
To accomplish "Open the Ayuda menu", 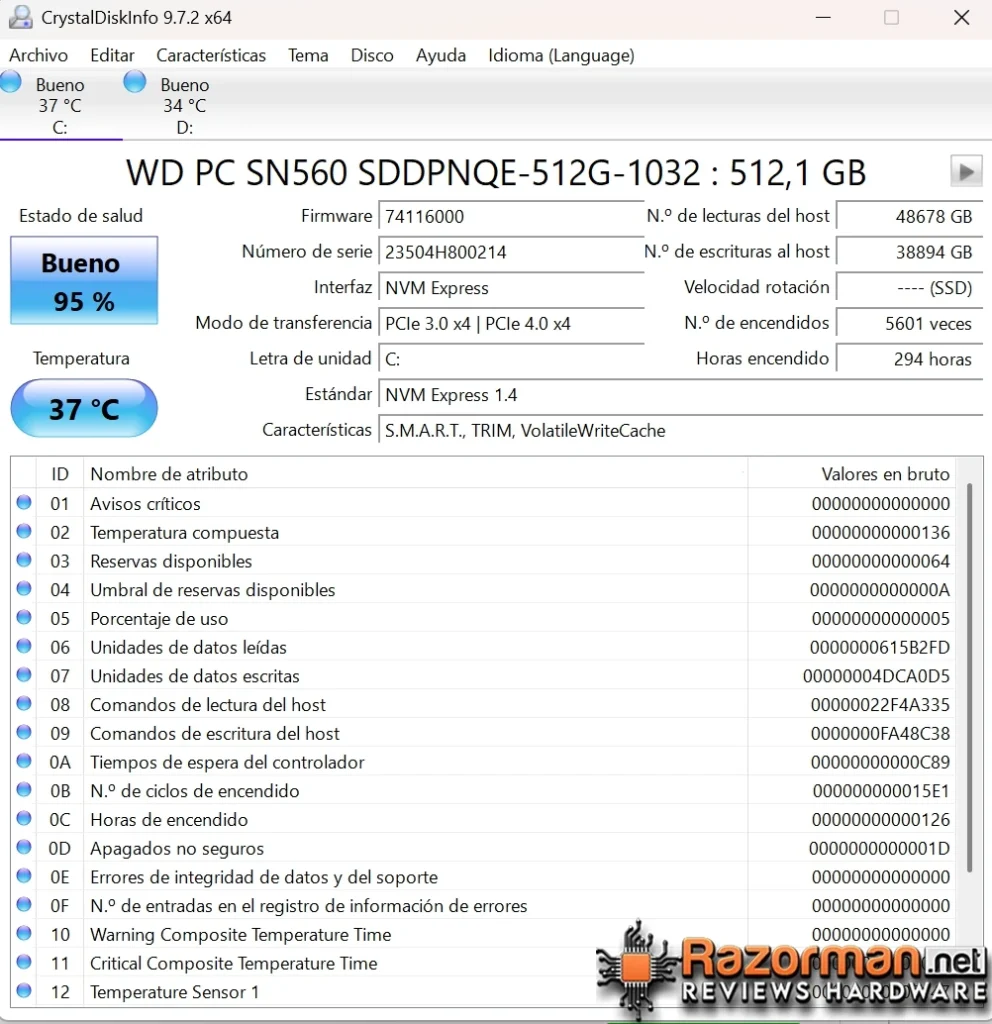I will click(441, 56).
